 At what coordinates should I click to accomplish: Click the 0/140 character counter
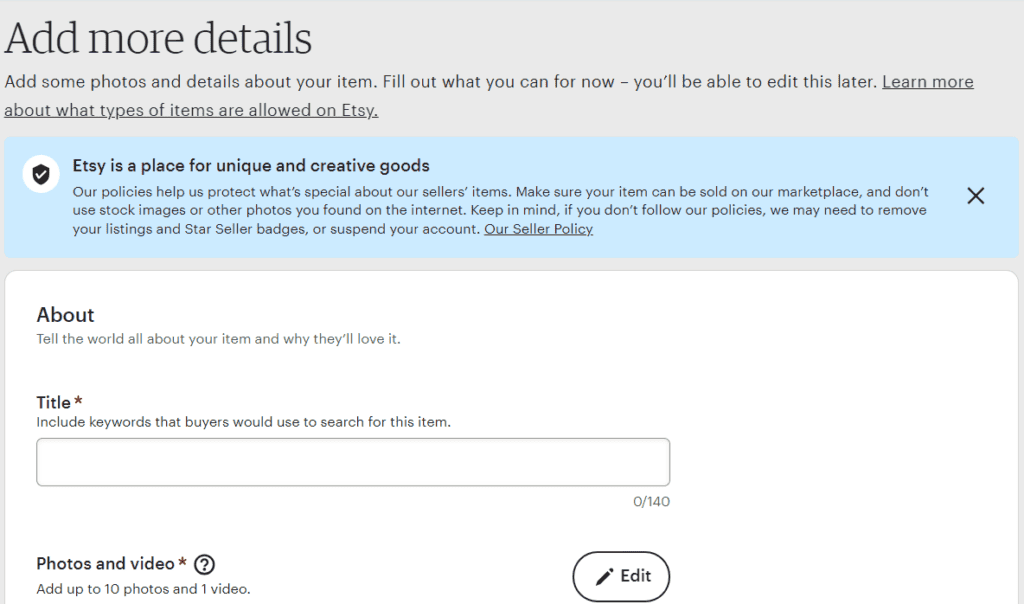pyautogui.click(x=649, y=501)
